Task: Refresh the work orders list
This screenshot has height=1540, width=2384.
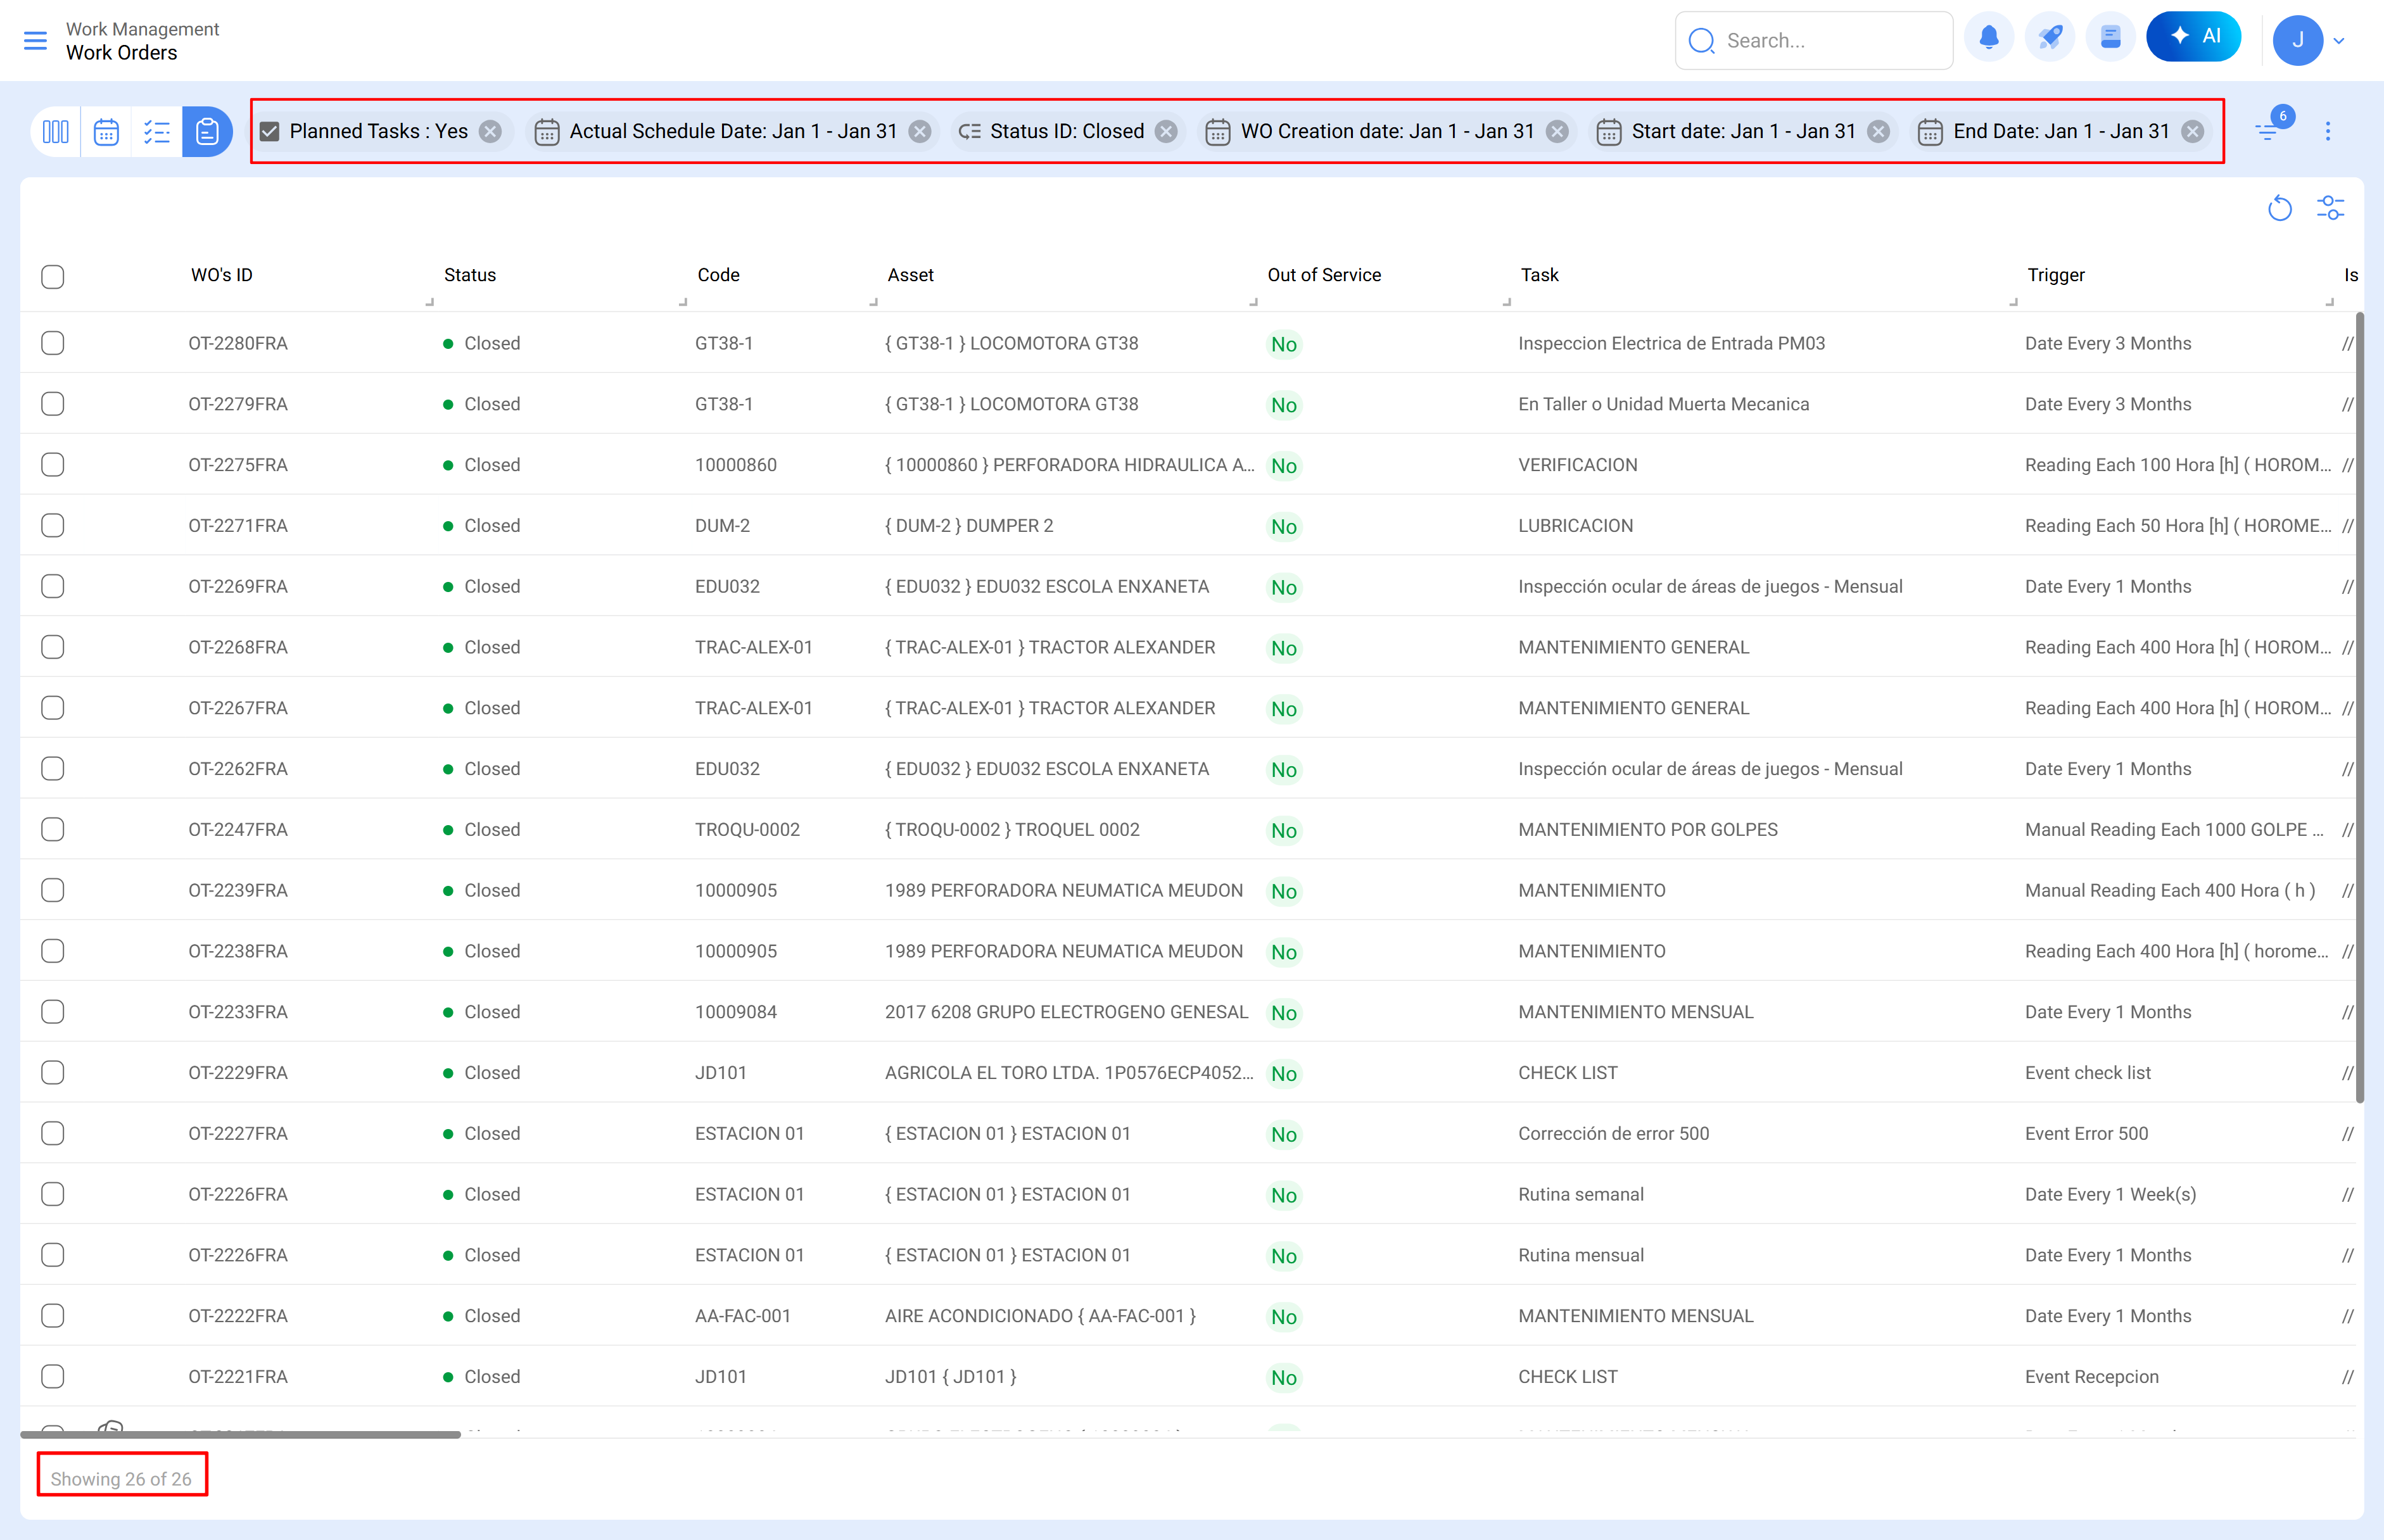Action: 2279,208
